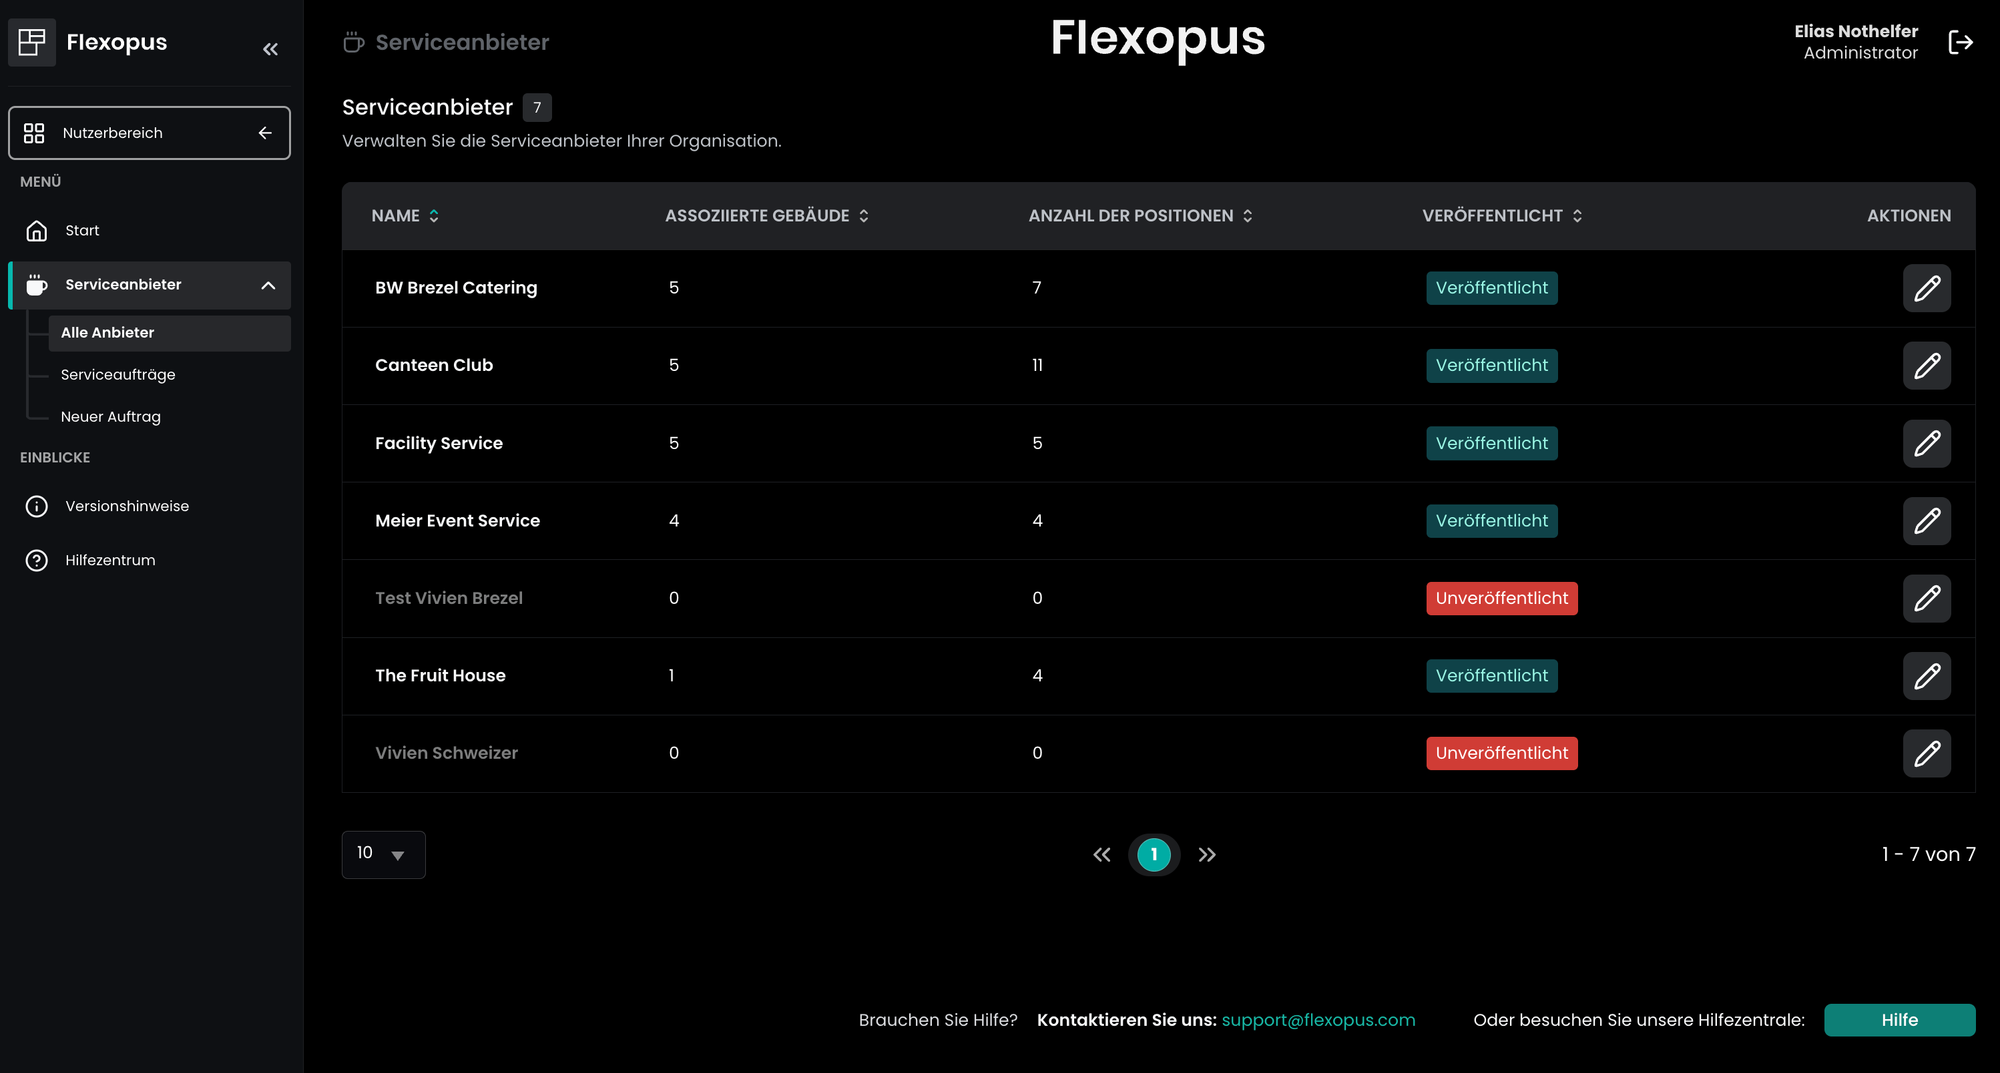Edit the Vivien Schweizer provider entry
Image resolution: width=2000 pixels, height=1073 pixels.
coord(1926,753)
